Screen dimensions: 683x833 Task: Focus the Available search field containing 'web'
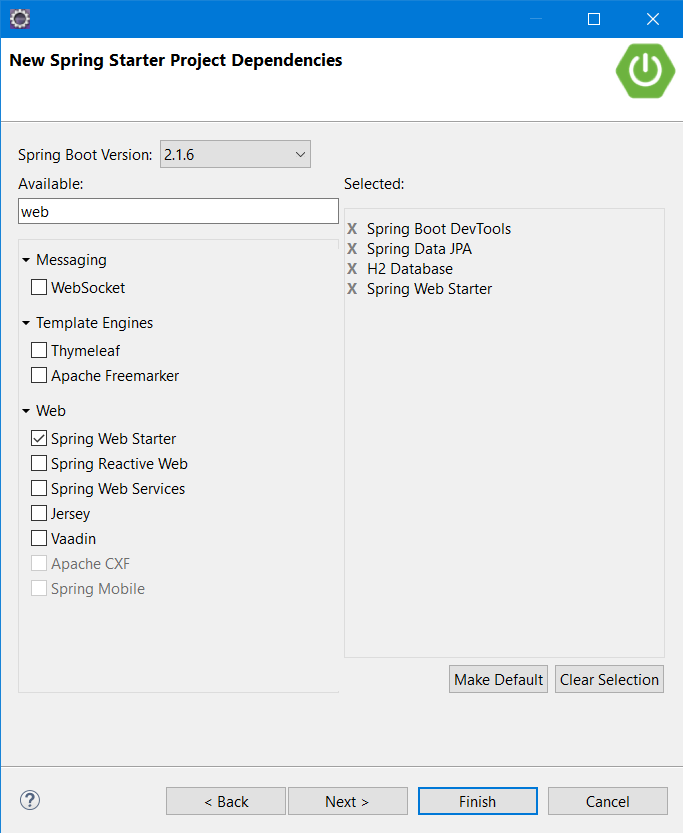[178, 211]
